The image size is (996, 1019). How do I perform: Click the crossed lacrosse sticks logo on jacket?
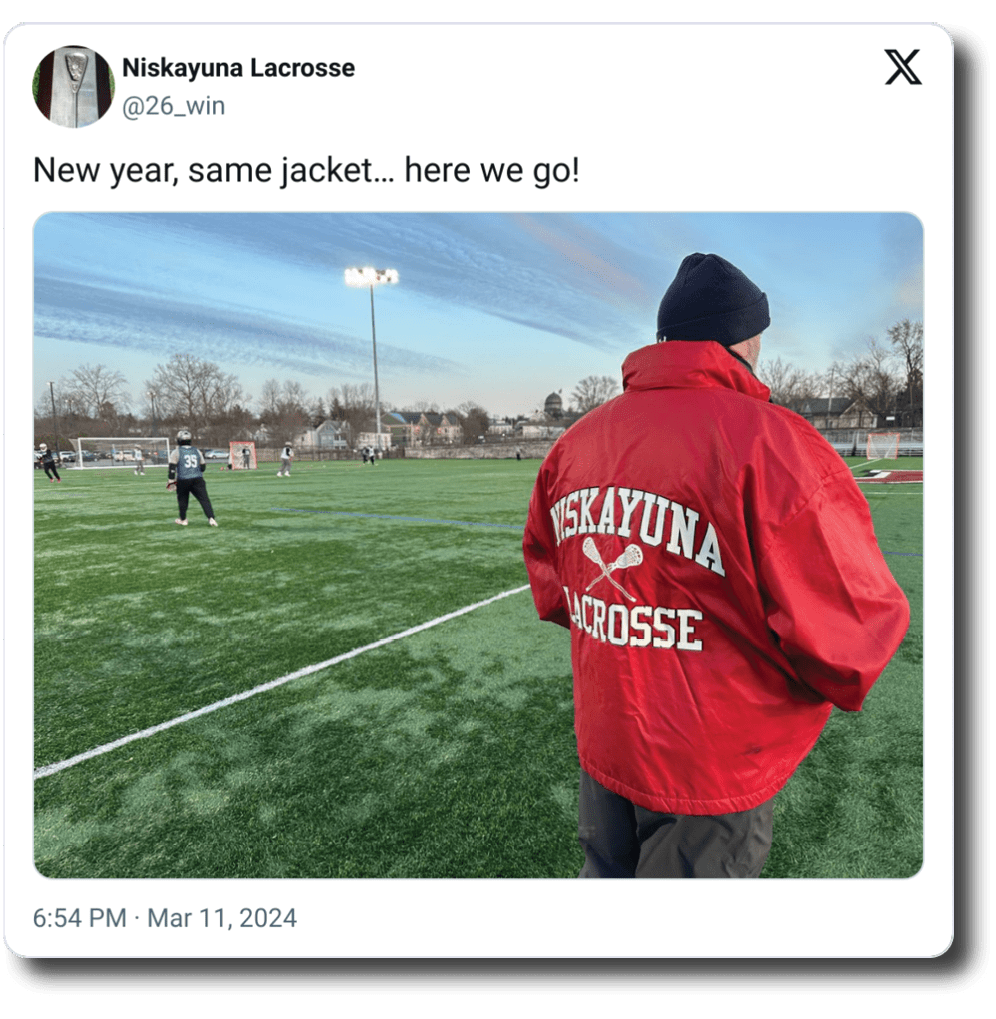click(x=611, y=567)
